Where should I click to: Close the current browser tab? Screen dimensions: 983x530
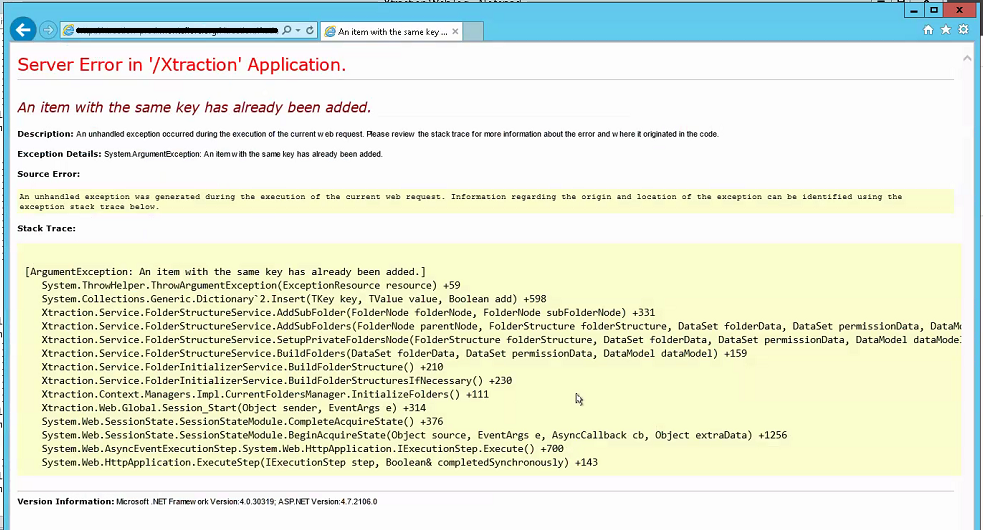(x=456, y=31)
